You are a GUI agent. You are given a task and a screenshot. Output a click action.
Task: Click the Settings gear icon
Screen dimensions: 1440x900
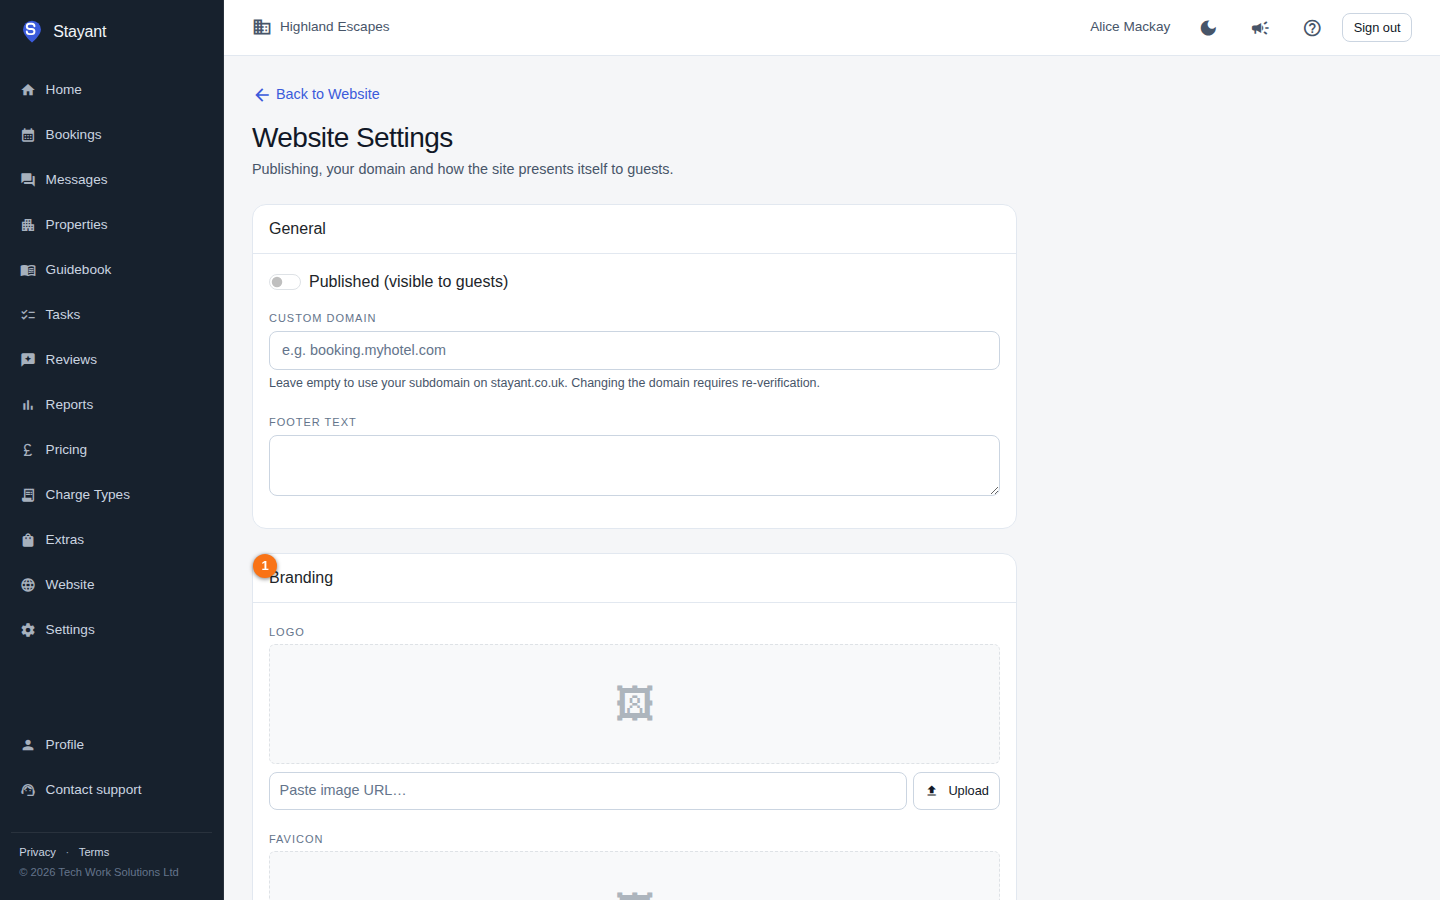(28, 630)
